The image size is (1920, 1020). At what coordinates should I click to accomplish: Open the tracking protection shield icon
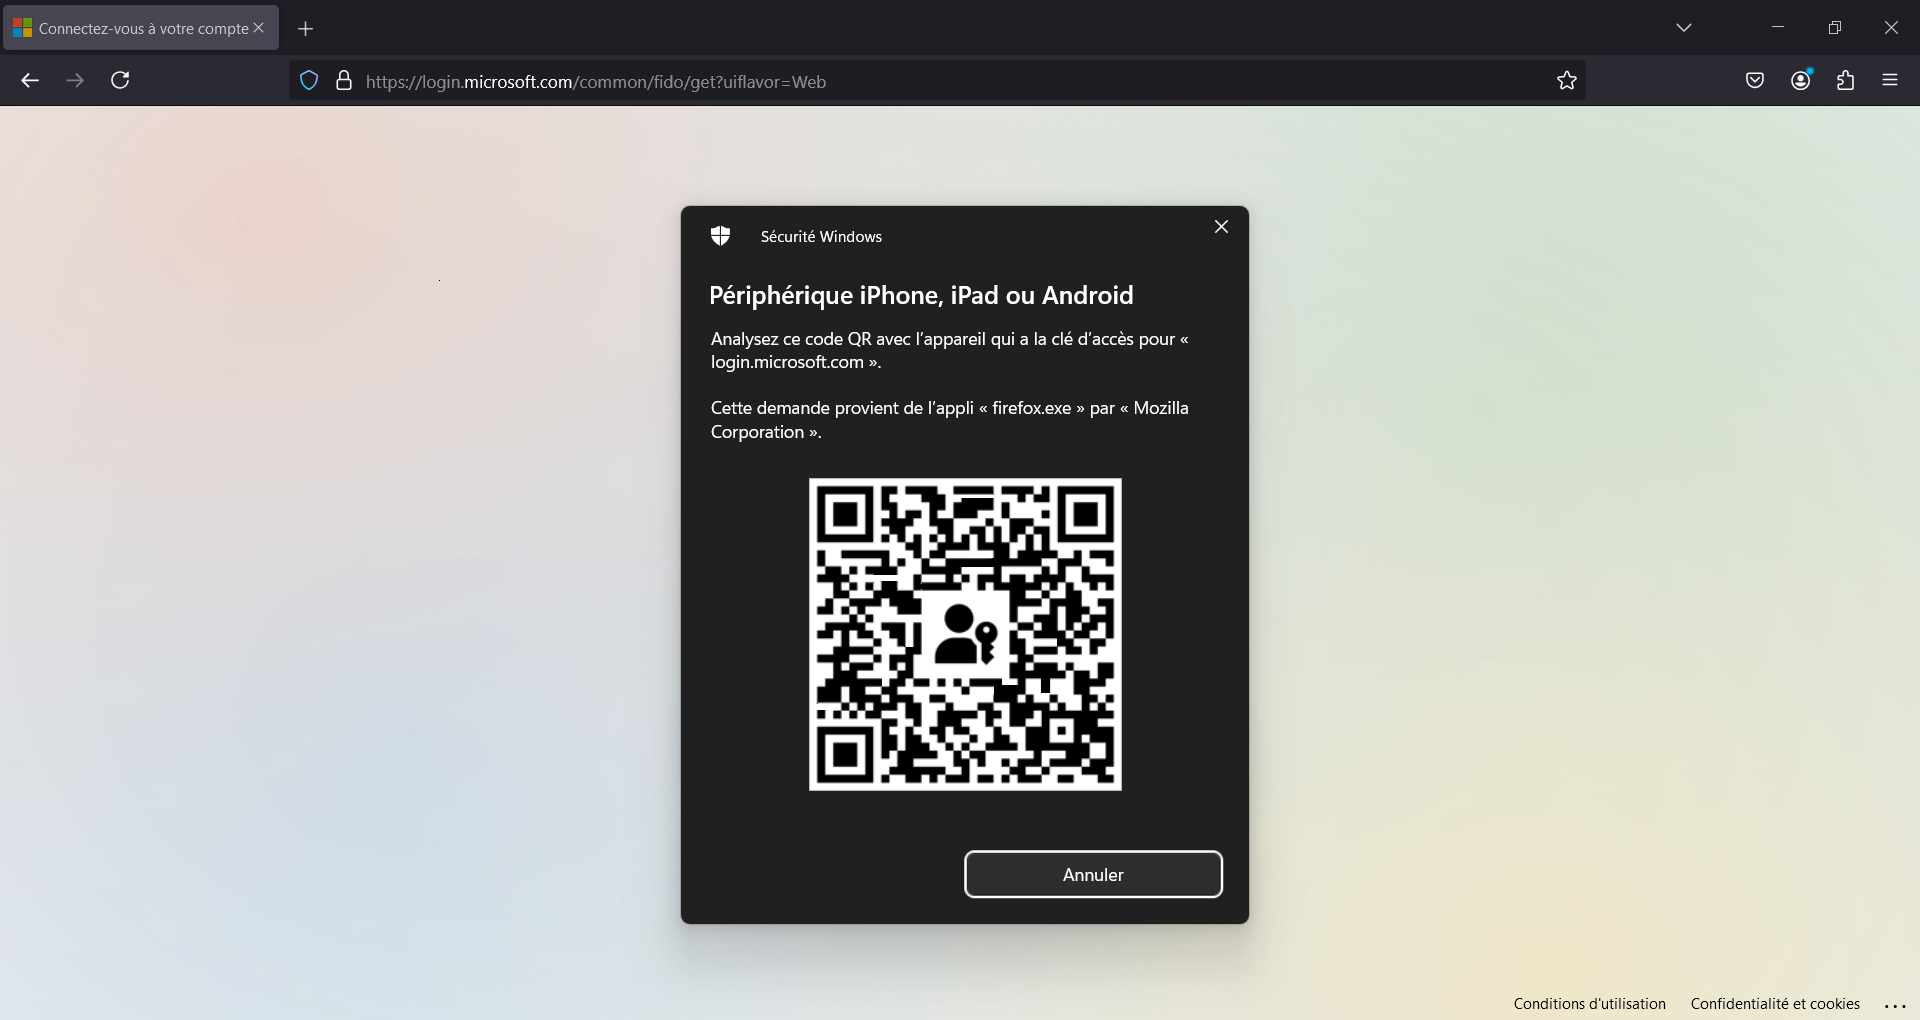pyautogui.click(x=309, y=81)
